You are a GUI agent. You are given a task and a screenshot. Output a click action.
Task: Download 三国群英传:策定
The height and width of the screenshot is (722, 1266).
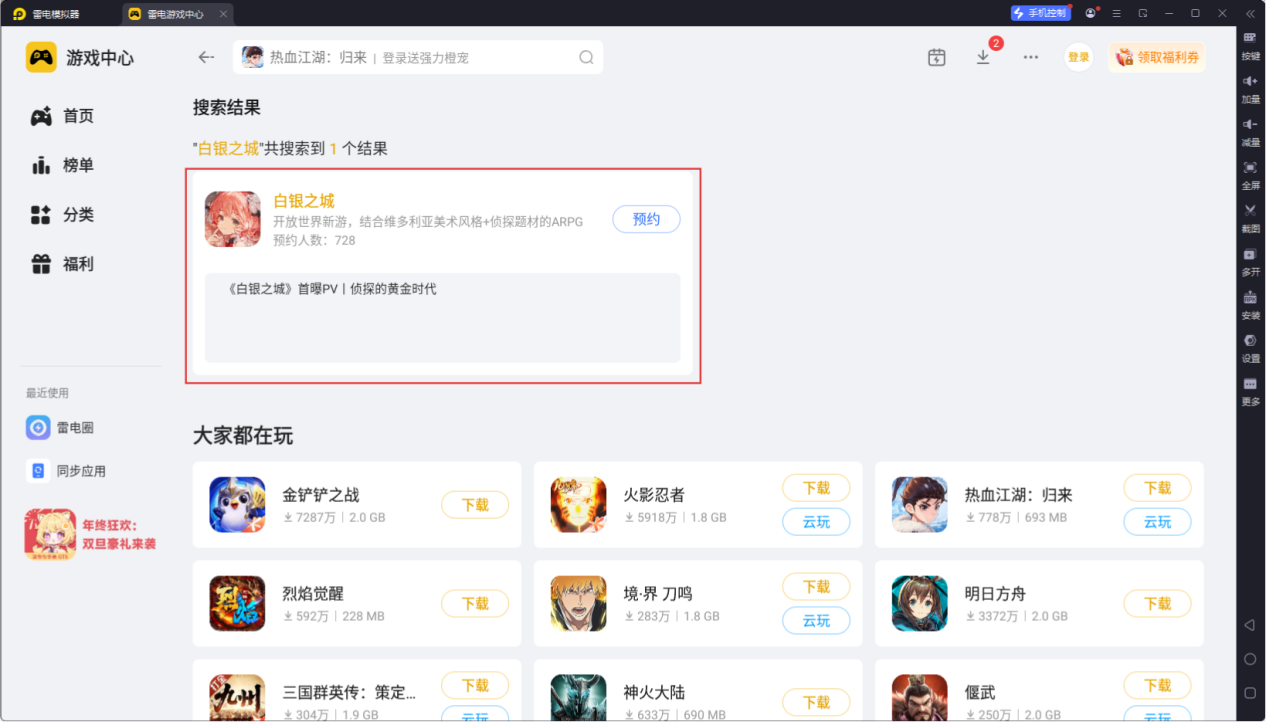[475, 686]
